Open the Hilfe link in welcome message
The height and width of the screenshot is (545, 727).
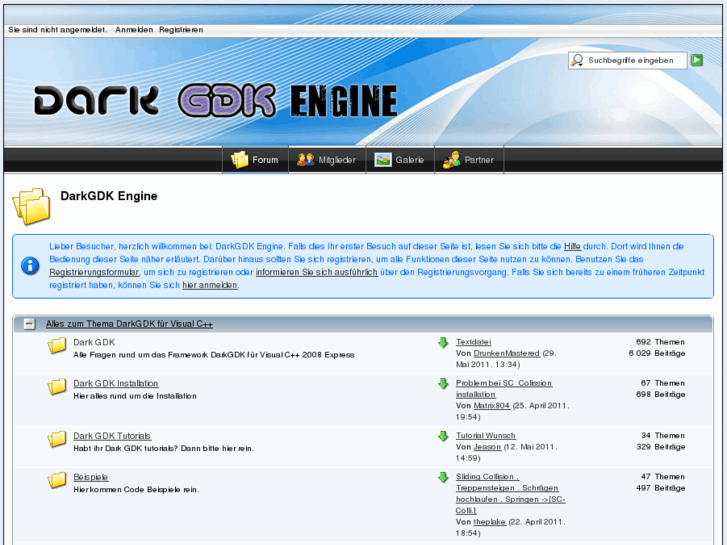572,246
